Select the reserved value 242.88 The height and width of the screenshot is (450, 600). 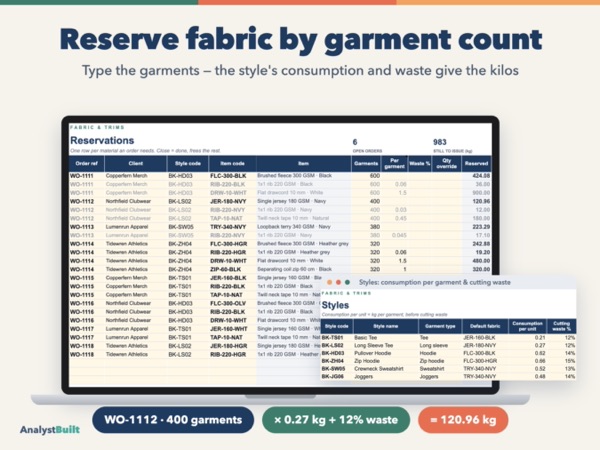pos(481,244)
